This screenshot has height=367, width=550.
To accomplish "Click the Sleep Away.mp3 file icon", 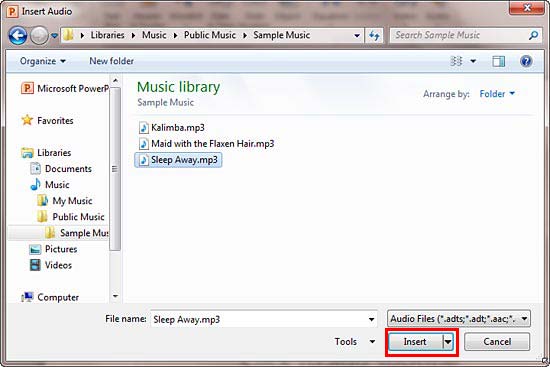I will [x=143, y=160].
